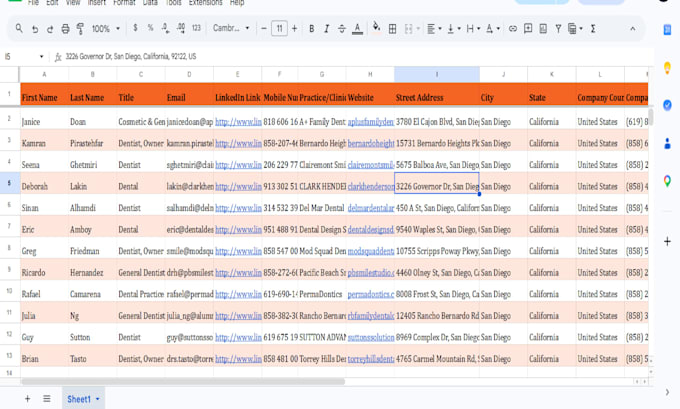This screenshot has width=680, height=409.
Task: Print the spreadsheet
Action: 65,29
